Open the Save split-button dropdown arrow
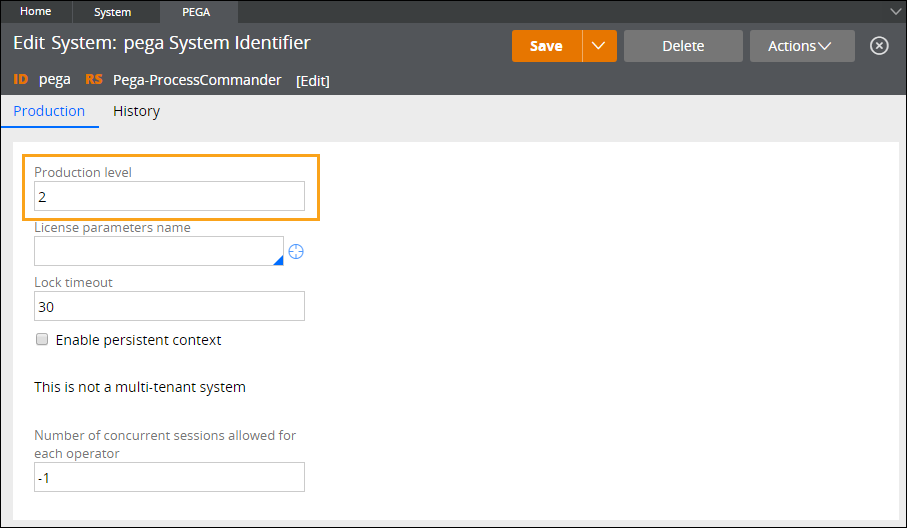The height and width of the screenshot is (528, 907). [x=599, y=46]
